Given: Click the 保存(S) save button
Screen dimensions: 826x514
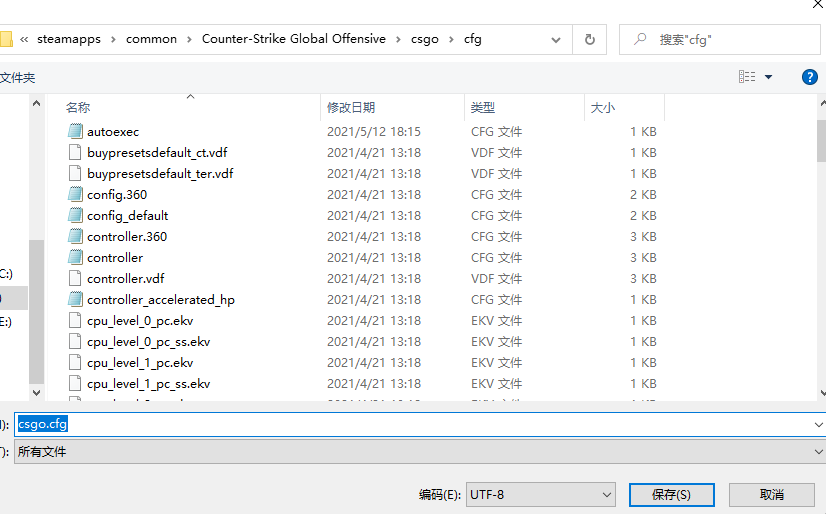Looking at the screenshot, I should pos(672,495).
